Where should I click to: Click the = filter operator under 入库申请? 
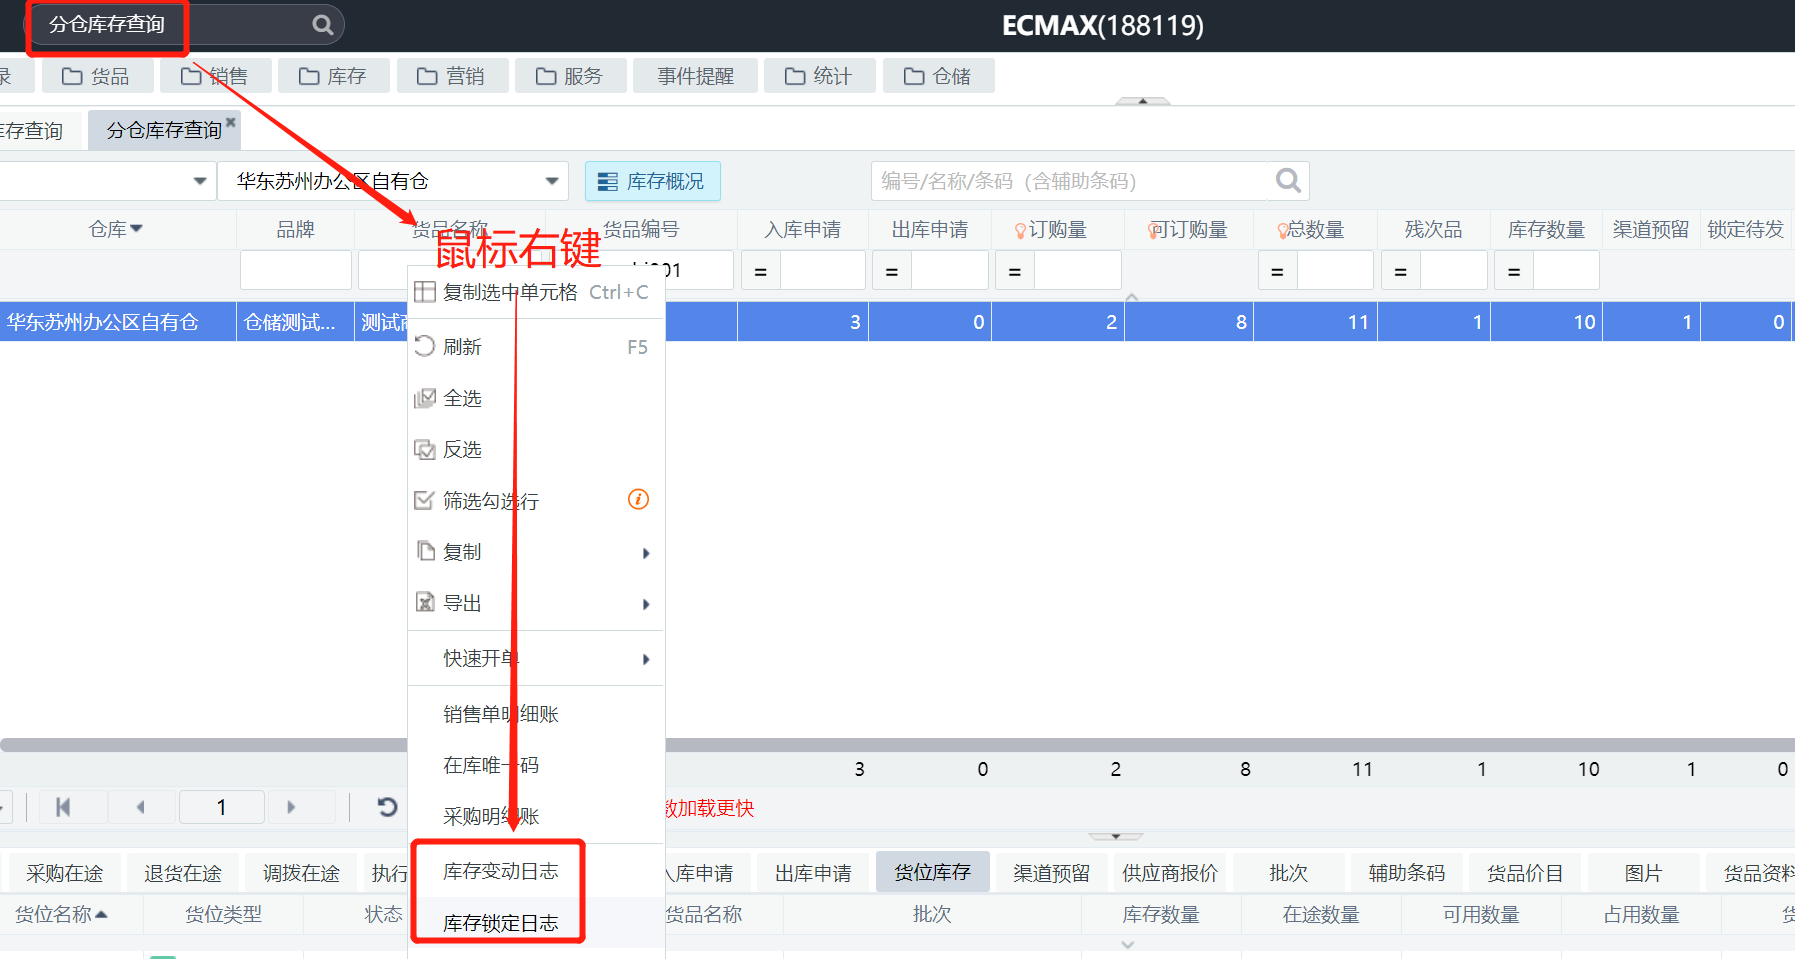pos(760,271)
